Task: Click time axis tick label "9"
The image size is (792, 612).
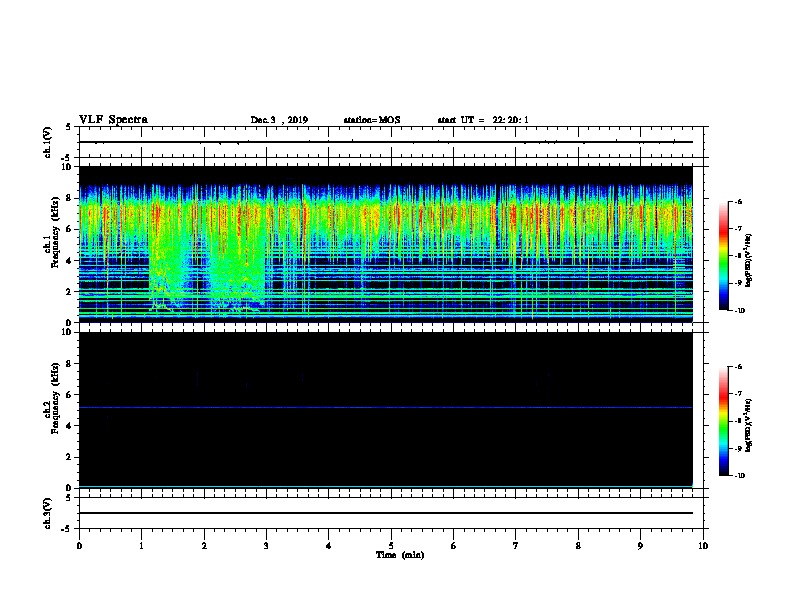Action: (x=640, y=546)
